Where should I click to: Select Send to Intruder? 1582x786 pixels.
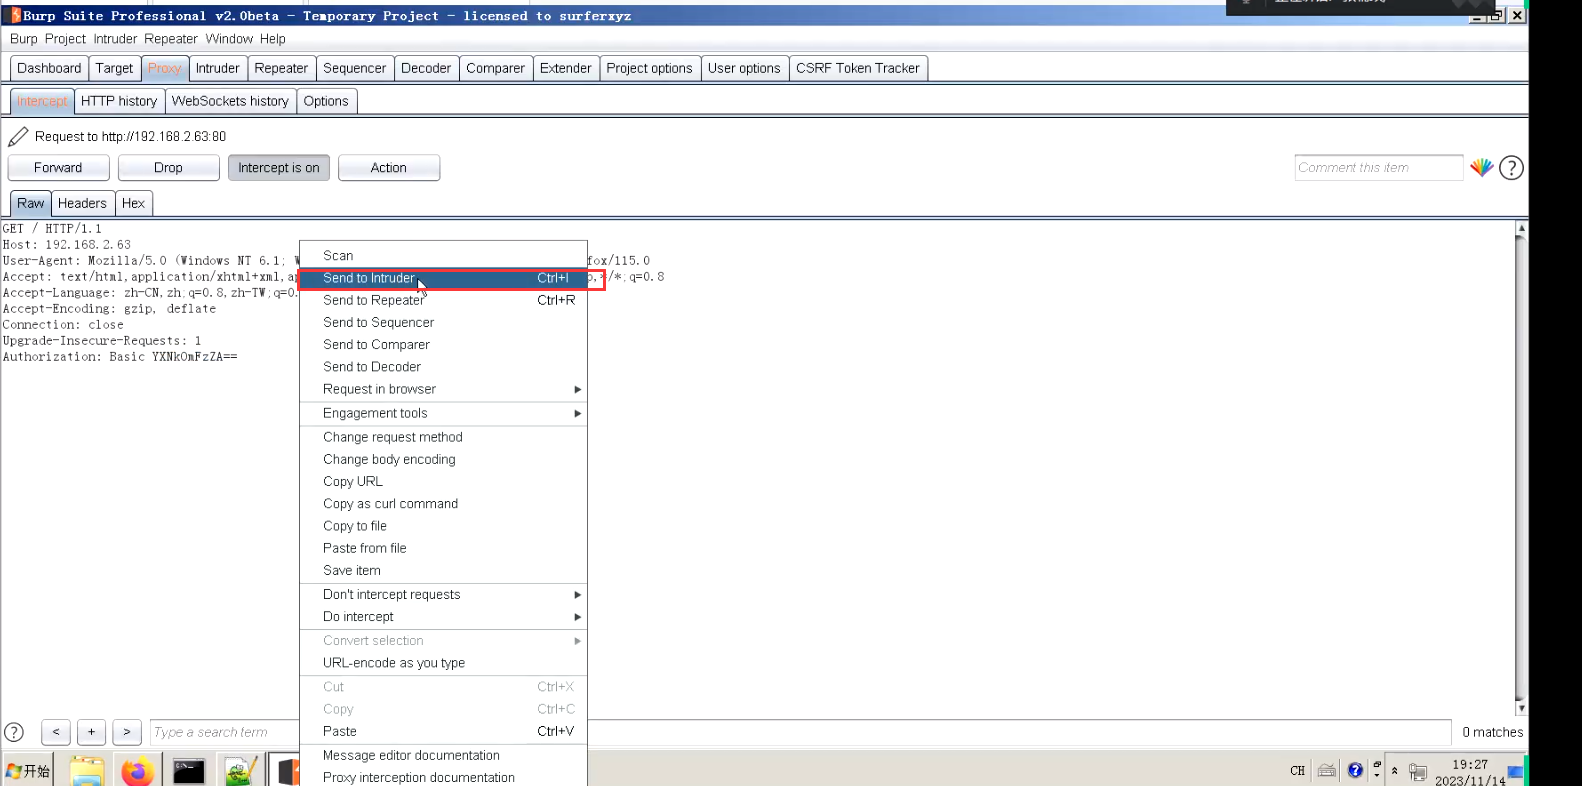[443, 278]
